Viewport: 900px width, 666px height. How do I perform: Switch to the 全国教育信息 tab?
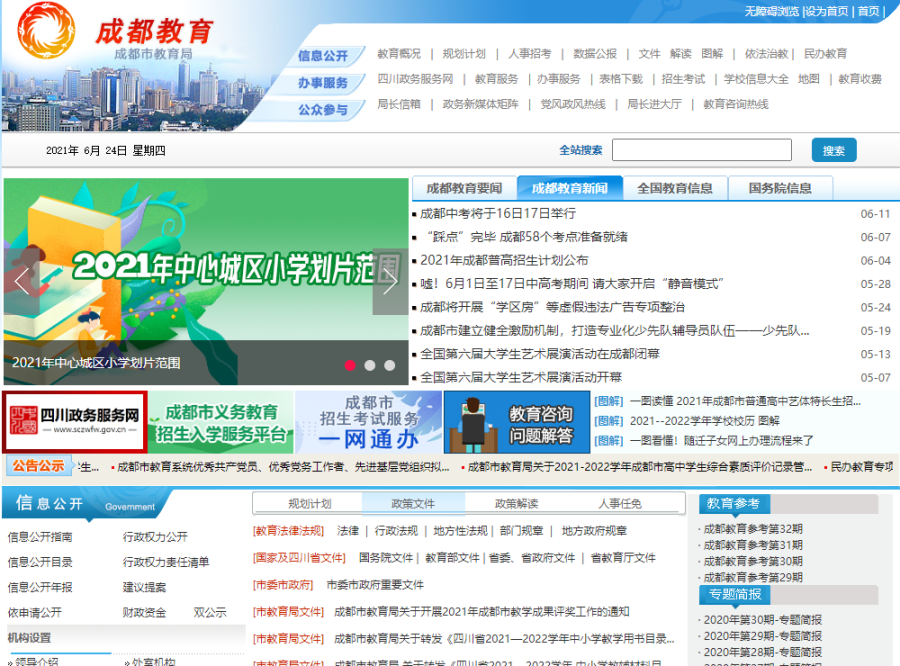click(x=676, y=188)
